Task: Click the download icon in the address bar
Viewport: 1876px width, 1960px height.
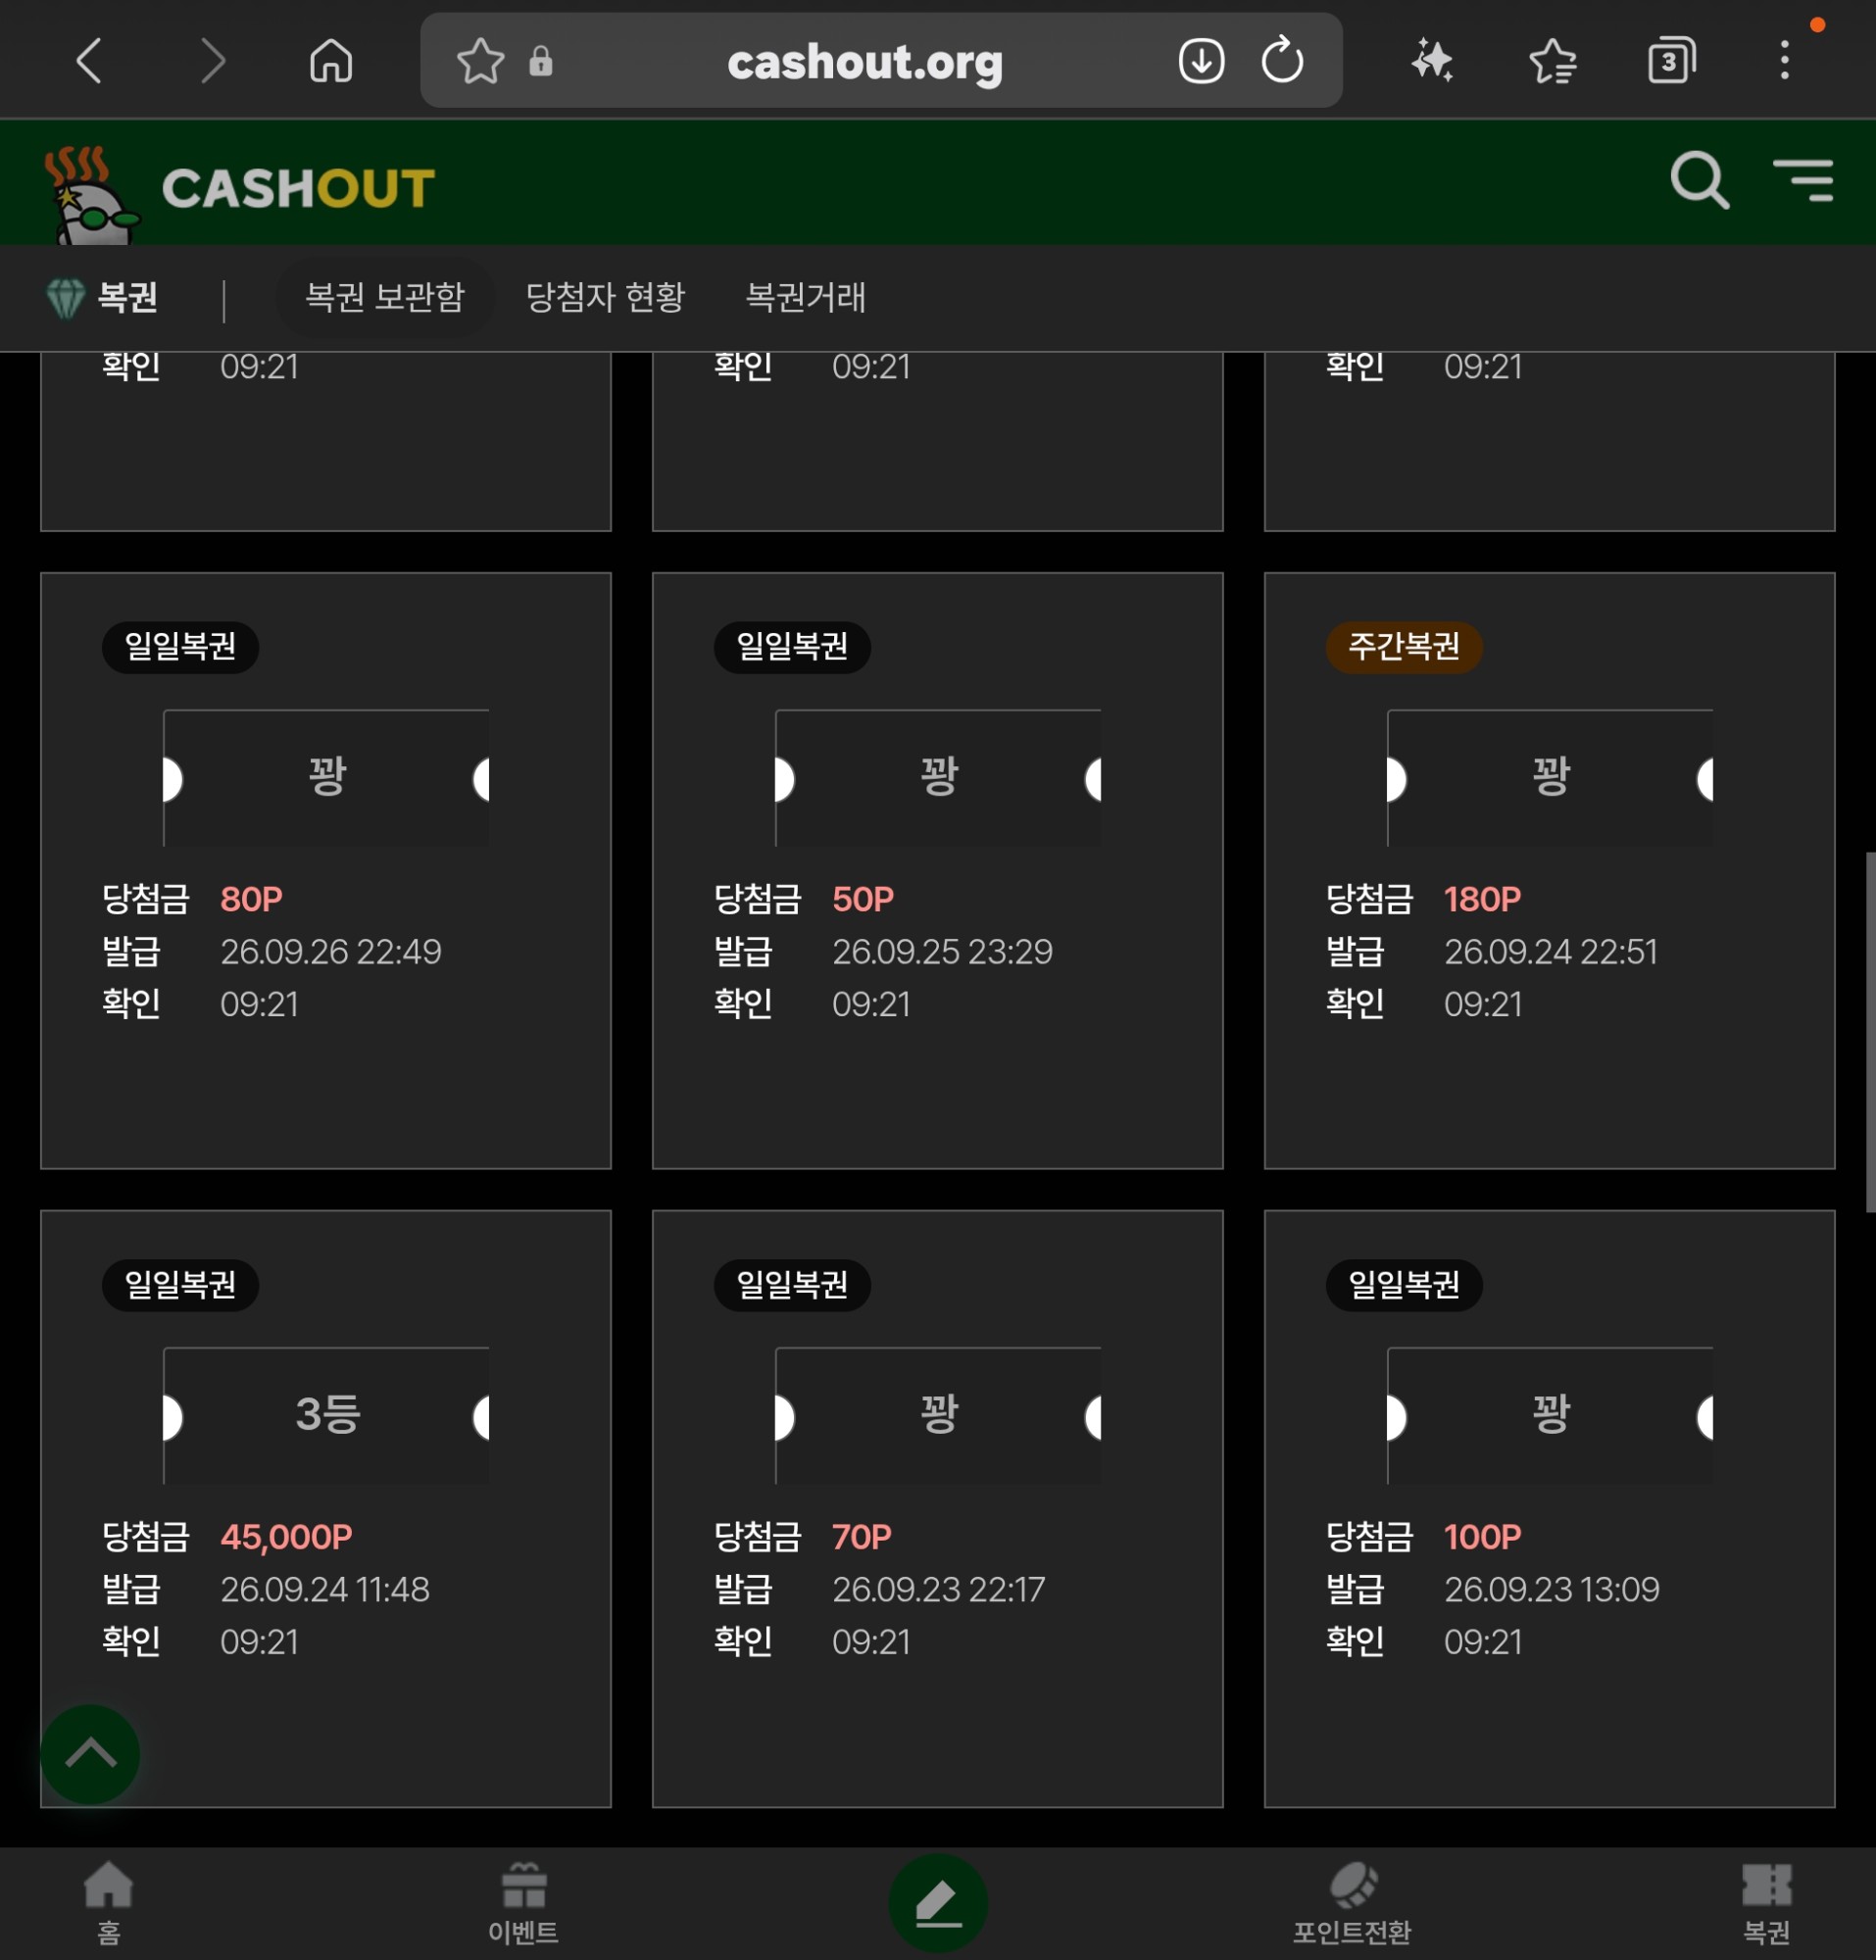Action: coord(1201,61)
